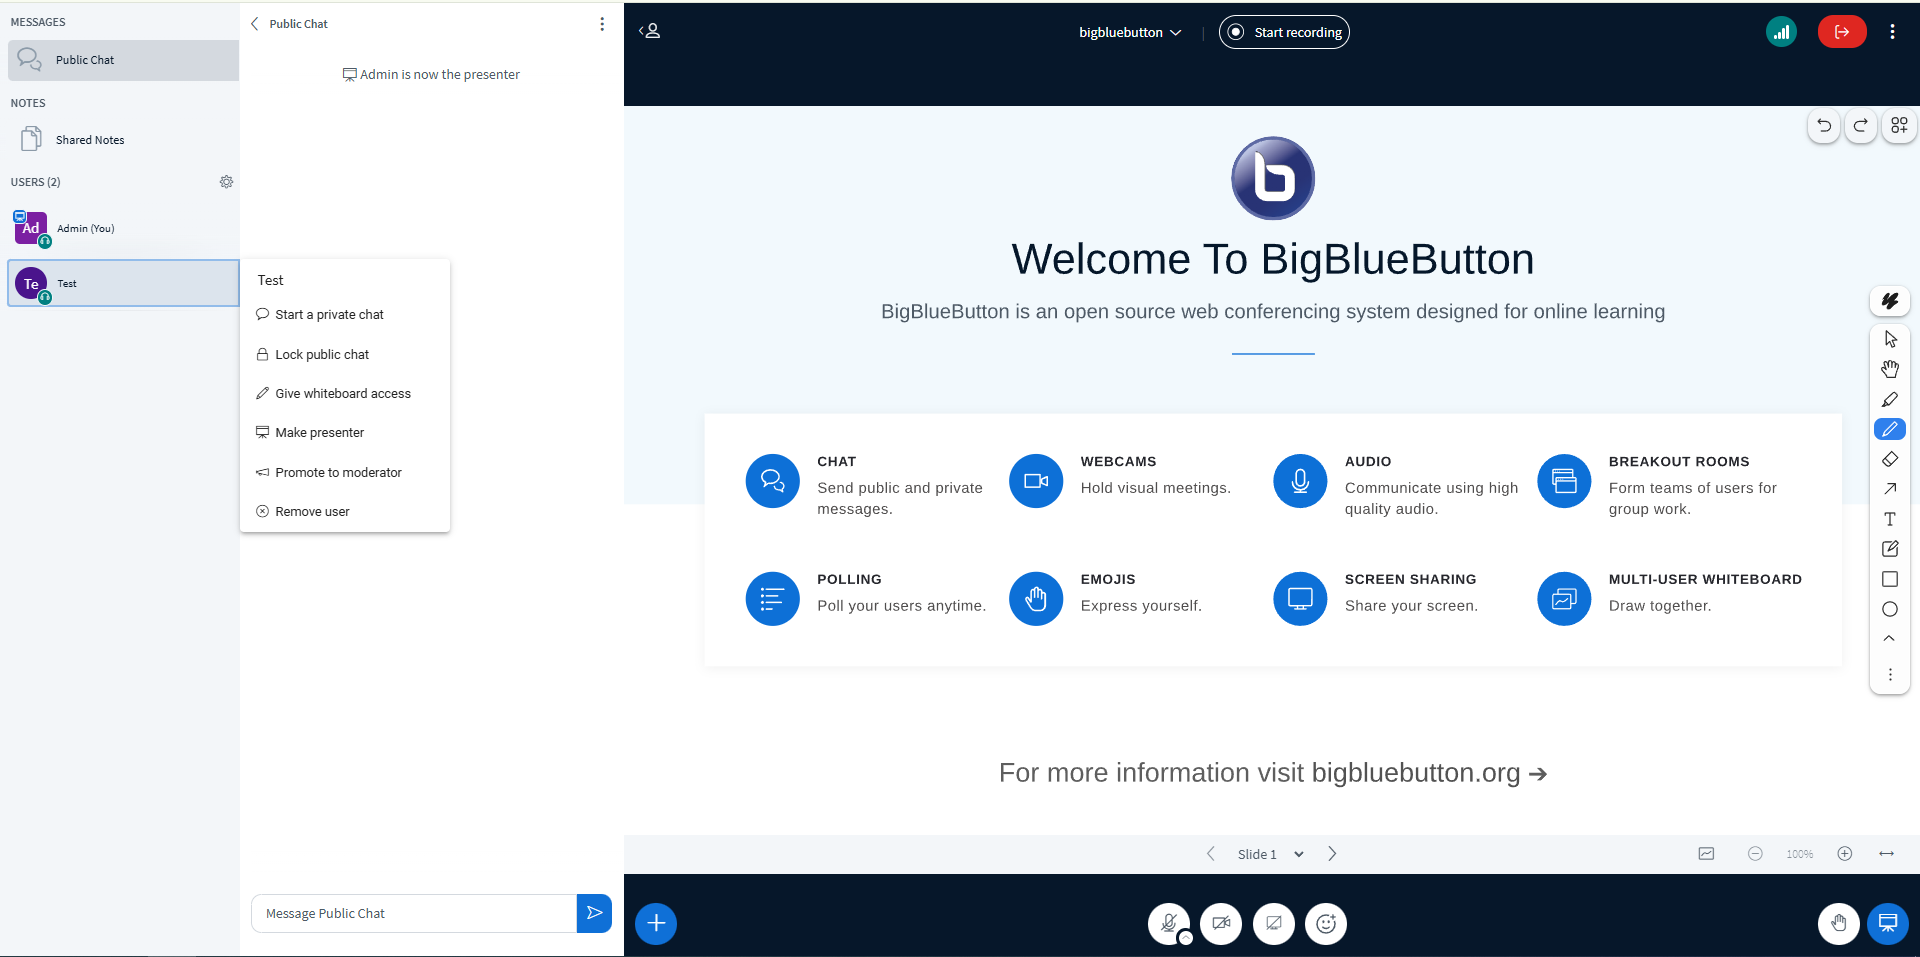Viewport: 1920px width, 957px height.
Task: Open manage users gear settings
Action: click(x=226, y=182)
